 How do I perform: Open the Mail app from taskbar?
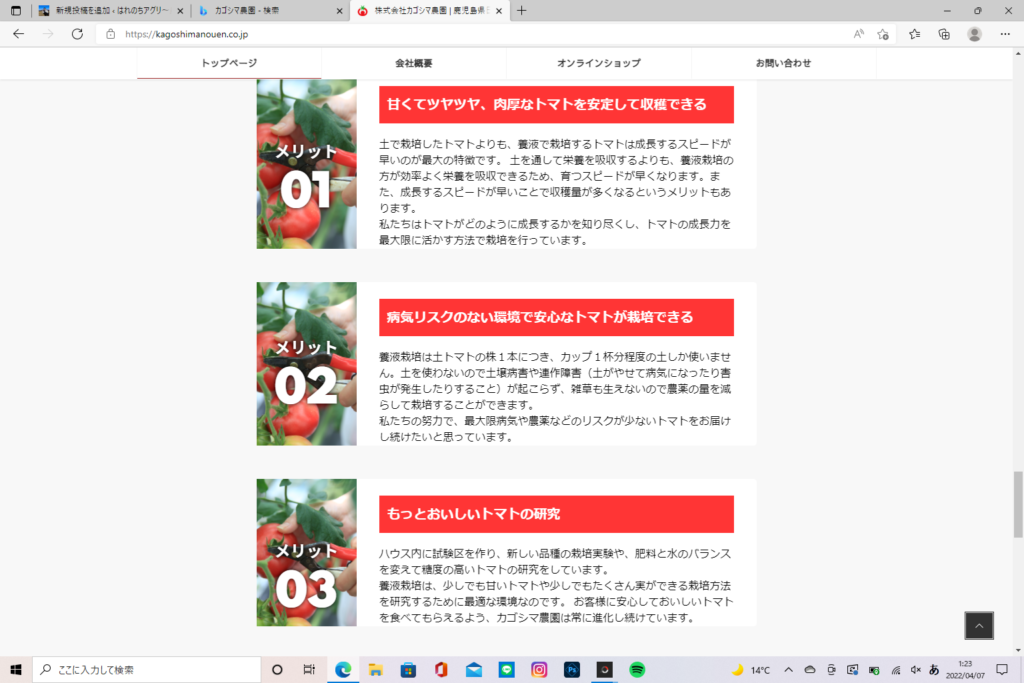(x=473, y=669)
